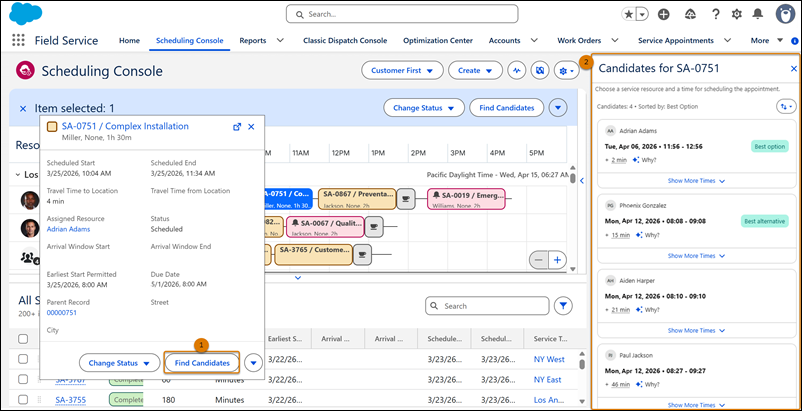Click Change Status in the popup footer

(119, 363)
